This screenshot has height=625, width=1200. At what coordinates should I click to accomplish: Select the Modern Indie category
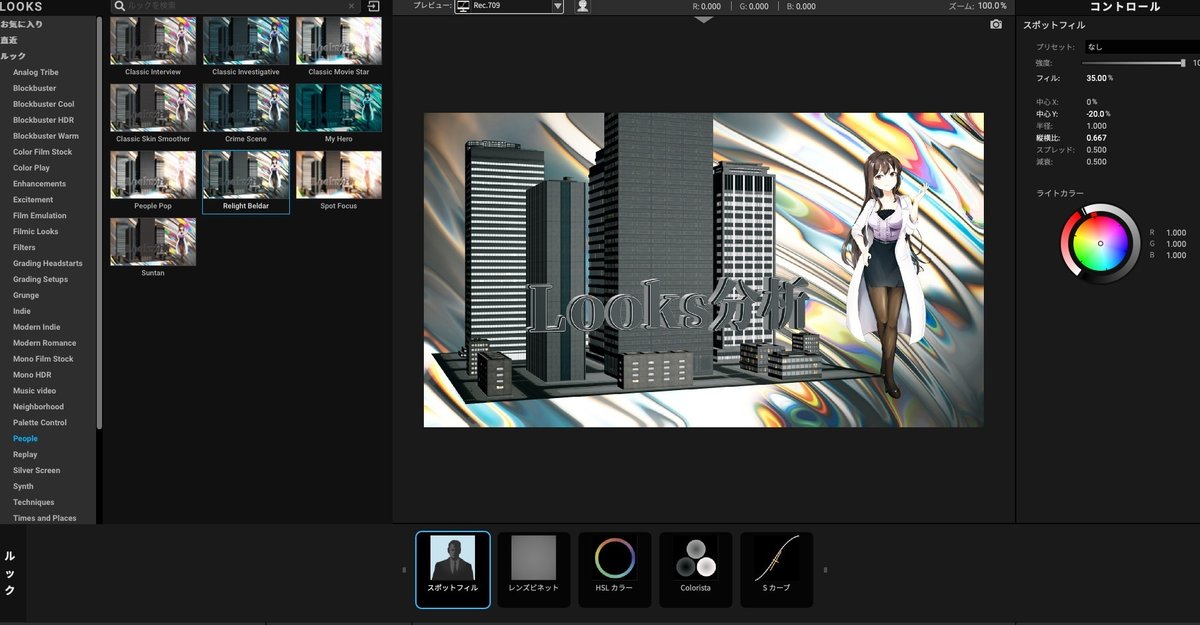37,327
